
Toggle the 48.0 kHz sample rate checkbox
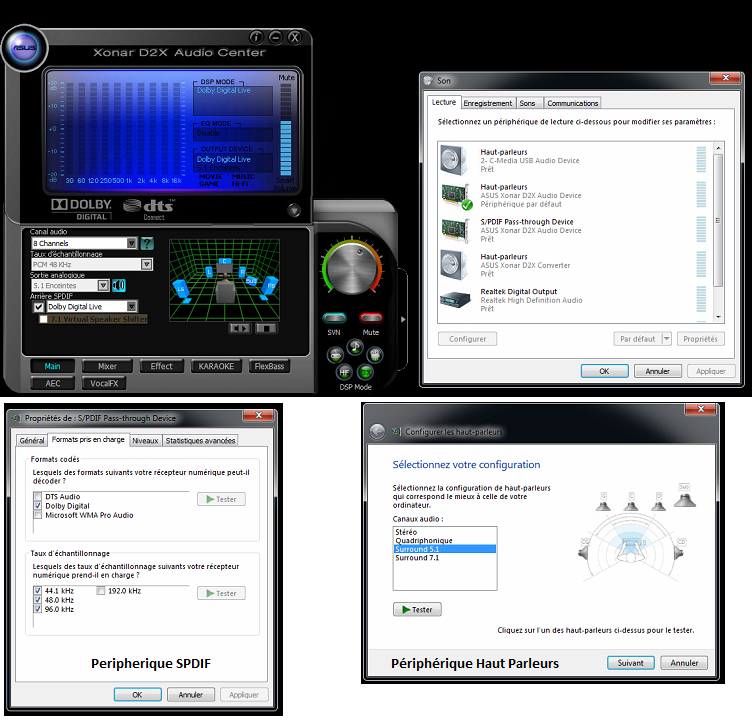tap(37, 600)
